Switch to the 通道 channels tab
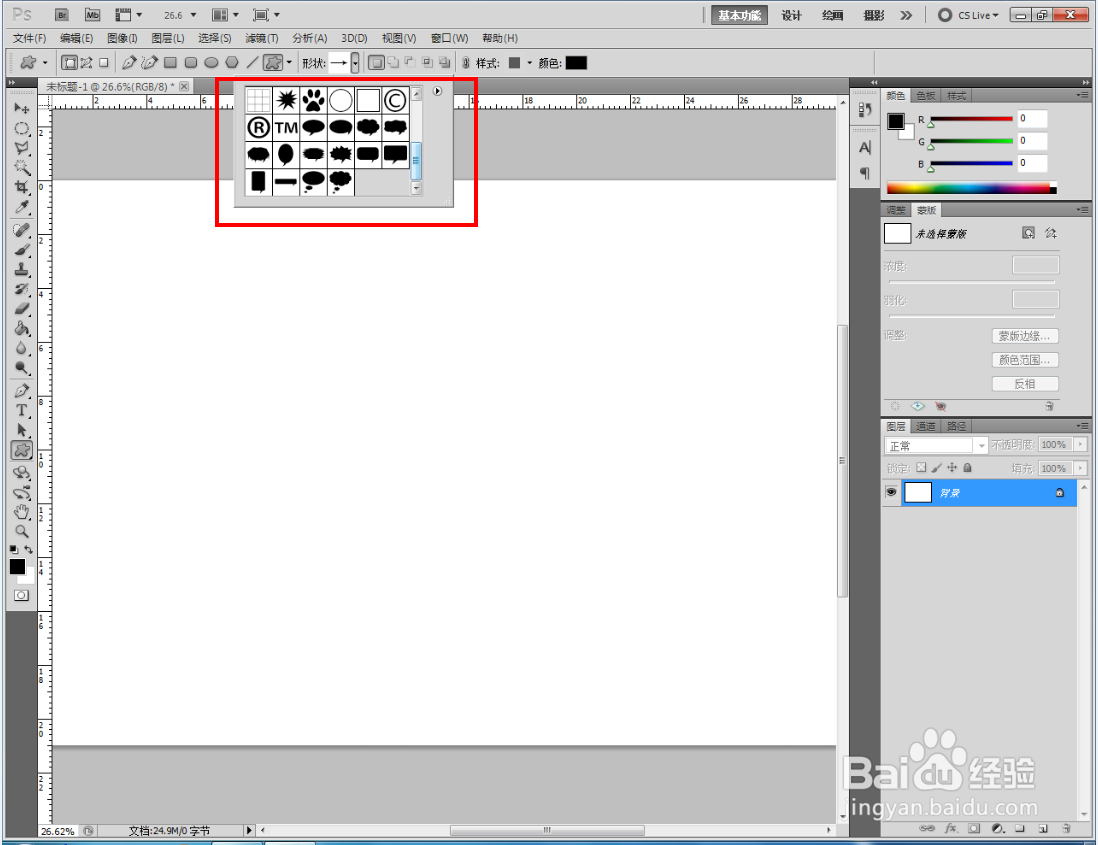The width and height of the screenshot is (1098, 845). [926, 426]
